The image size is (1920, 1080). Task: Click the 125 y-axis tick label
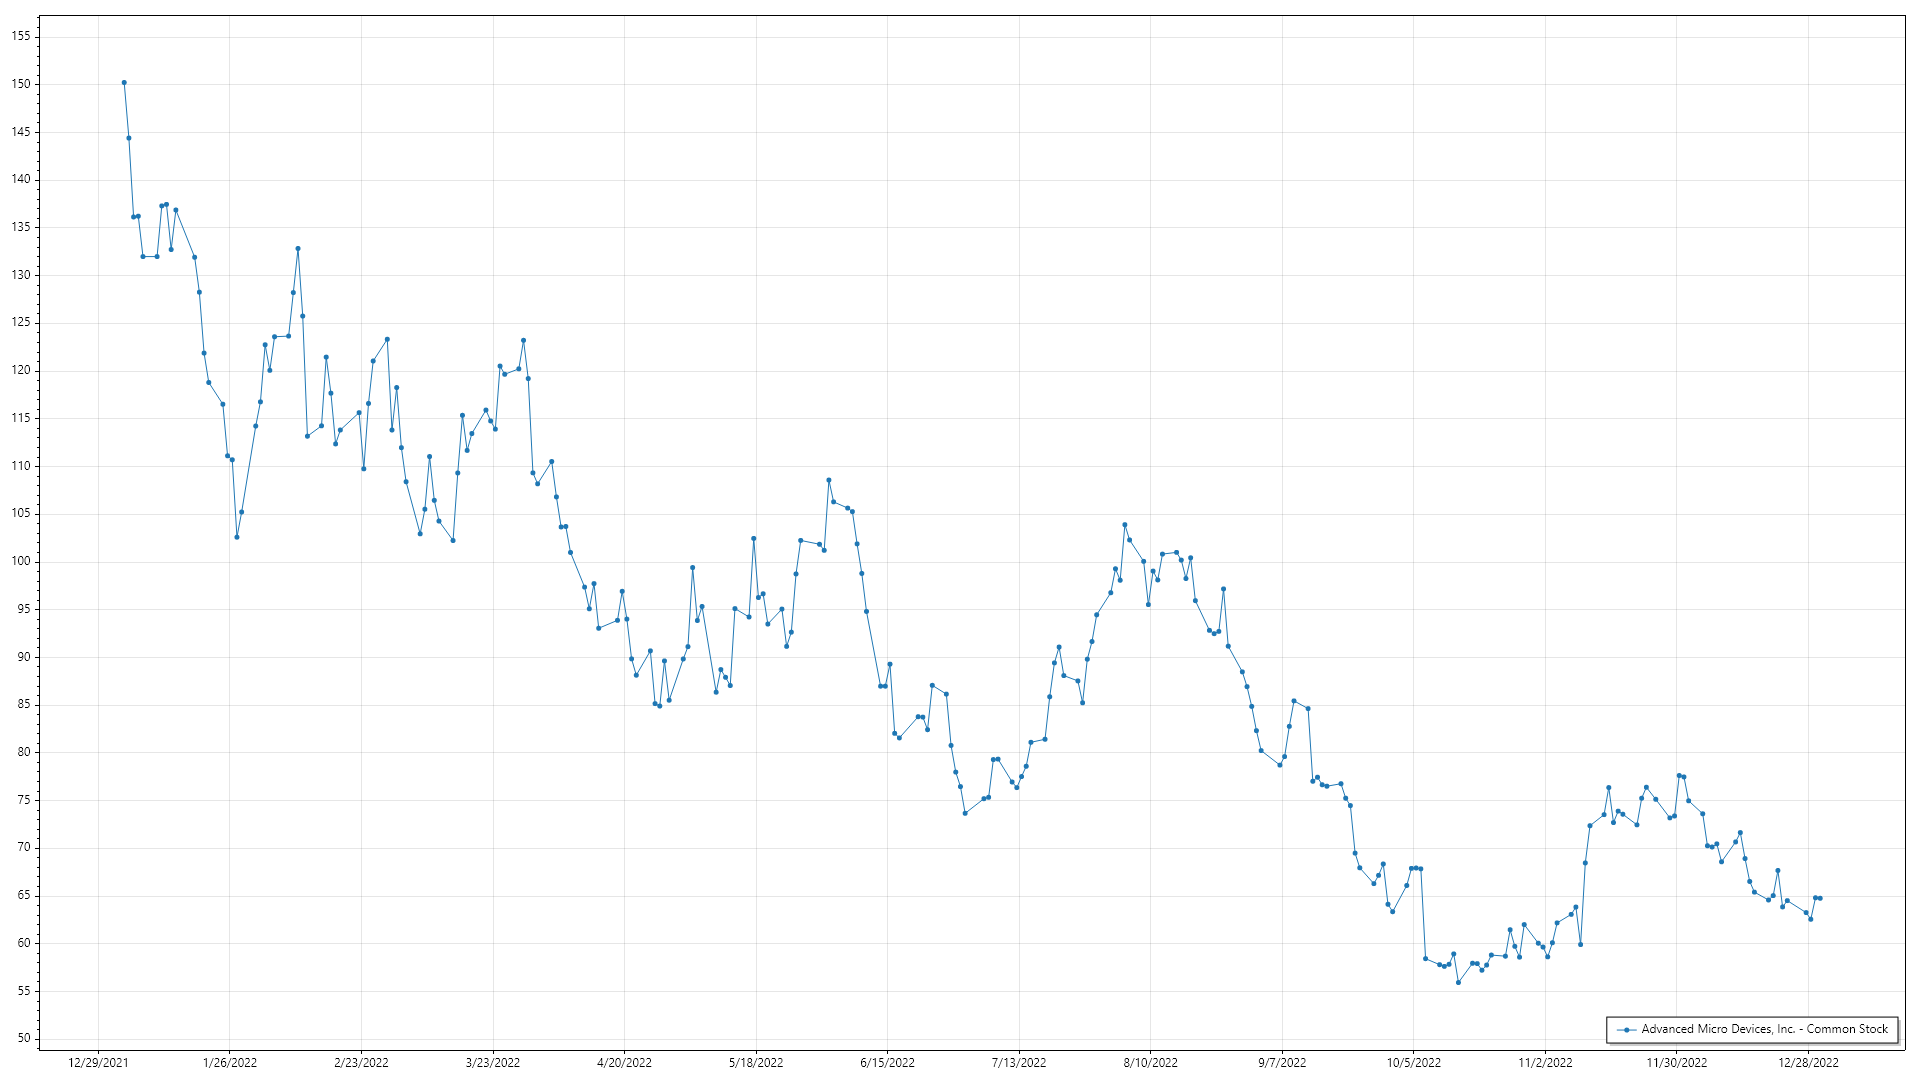pos(22,323)
